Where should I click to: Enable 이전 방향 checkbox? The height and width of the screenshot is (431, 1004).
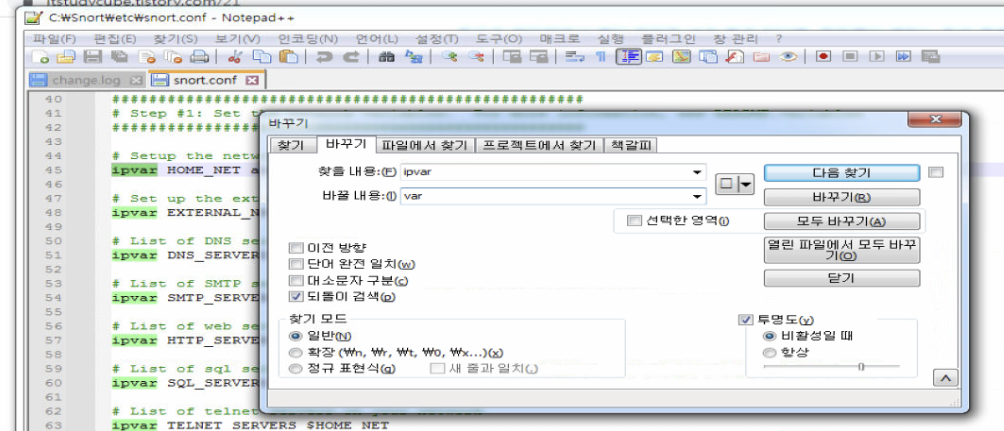coord(296,247)
